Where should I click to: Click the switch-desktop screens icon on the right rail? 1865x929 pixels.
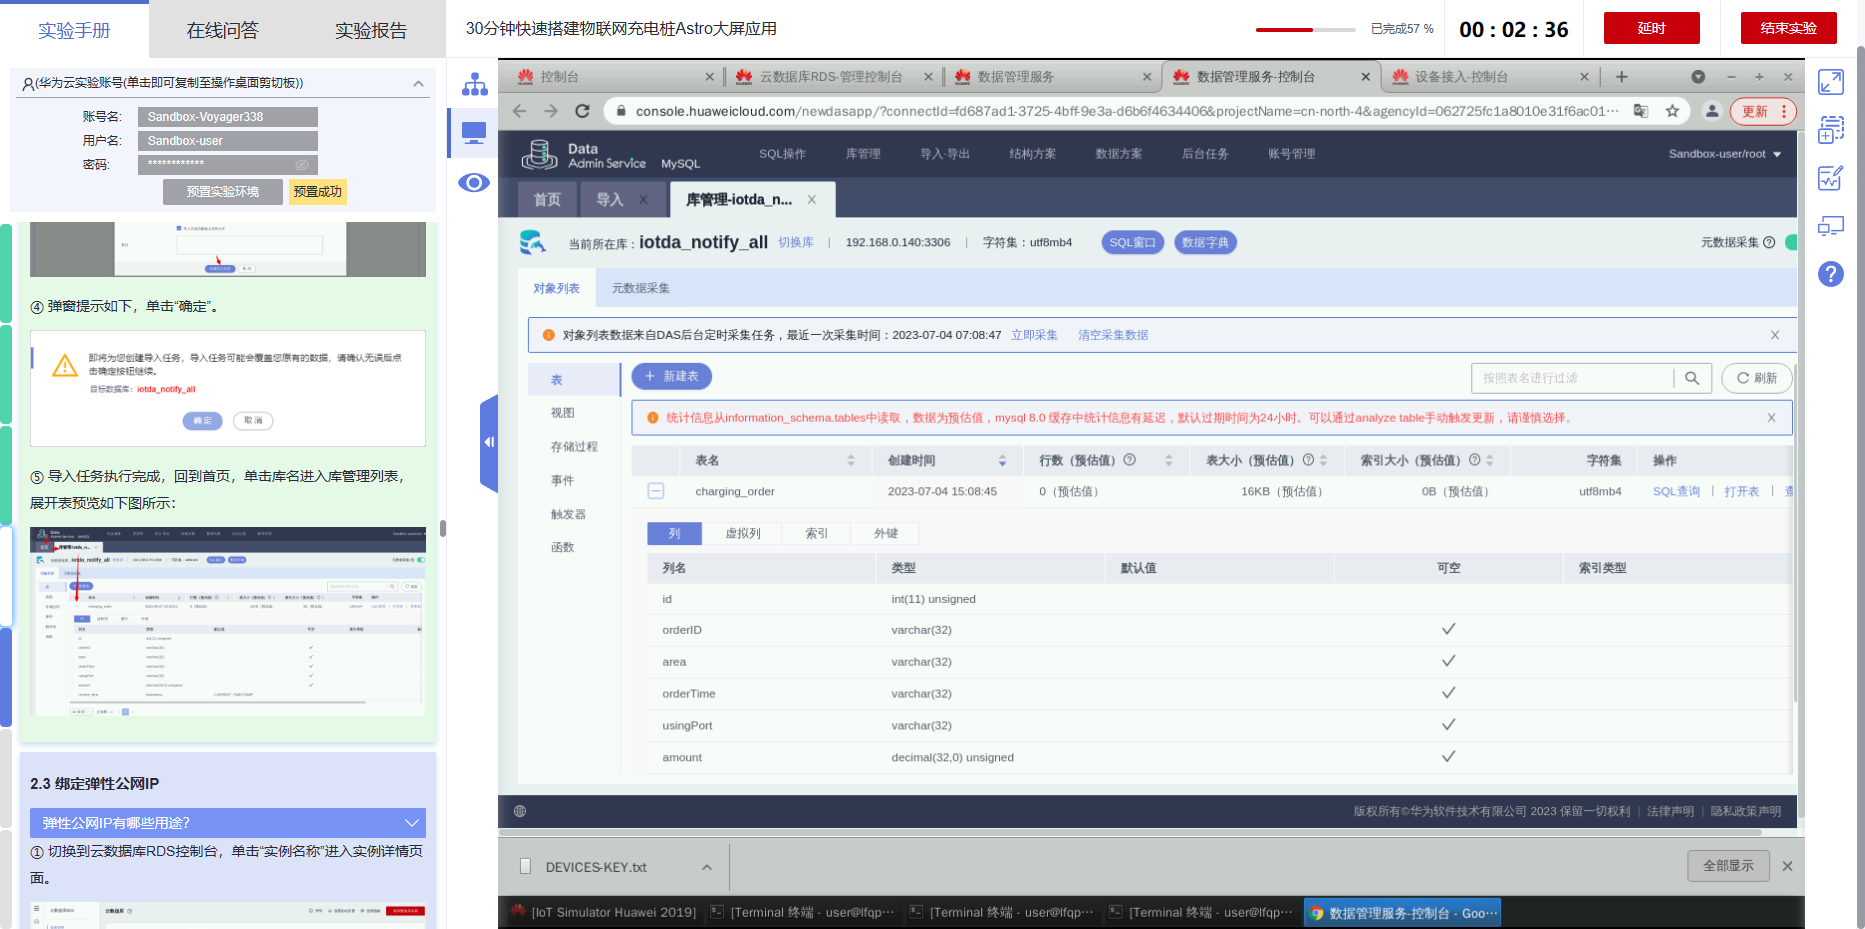point(1831,226)
